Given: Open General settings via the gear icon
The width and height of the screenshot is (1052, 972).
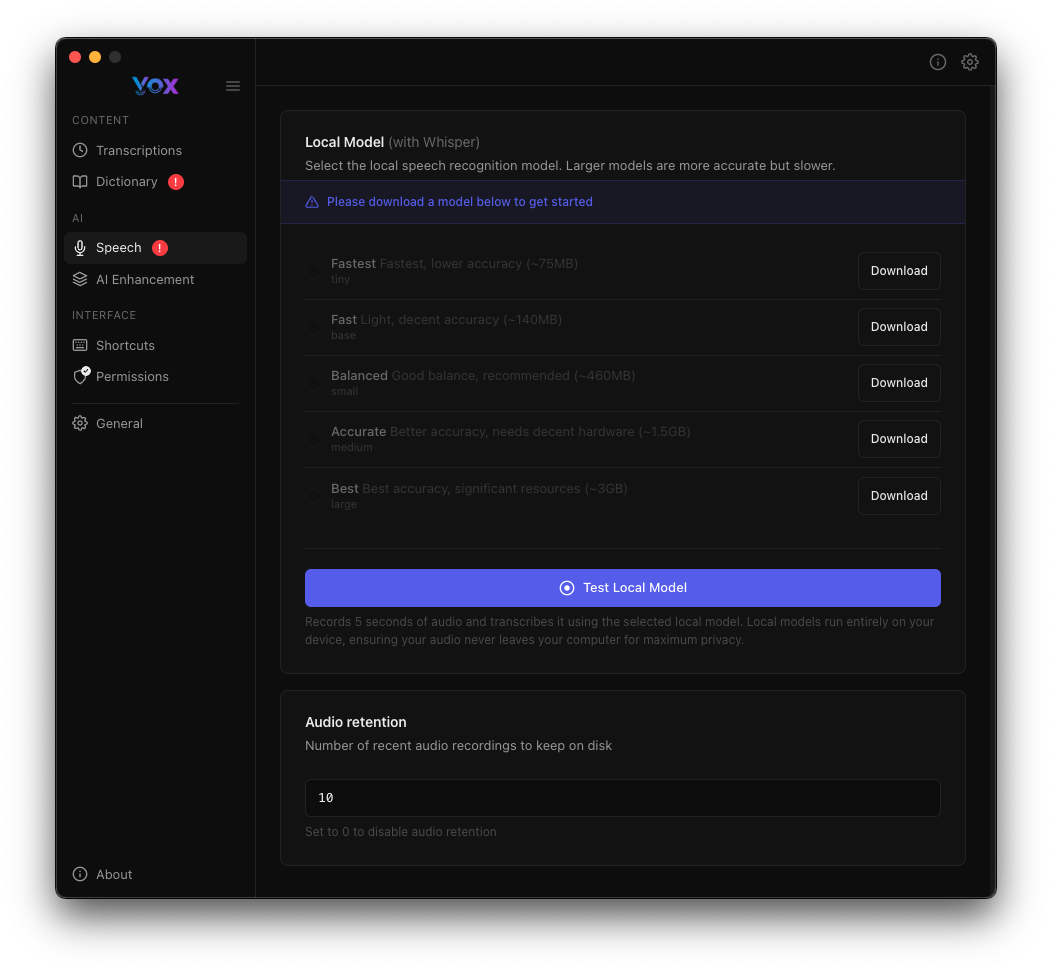Looking at the screenshot, I should click(x=80, y=423).
